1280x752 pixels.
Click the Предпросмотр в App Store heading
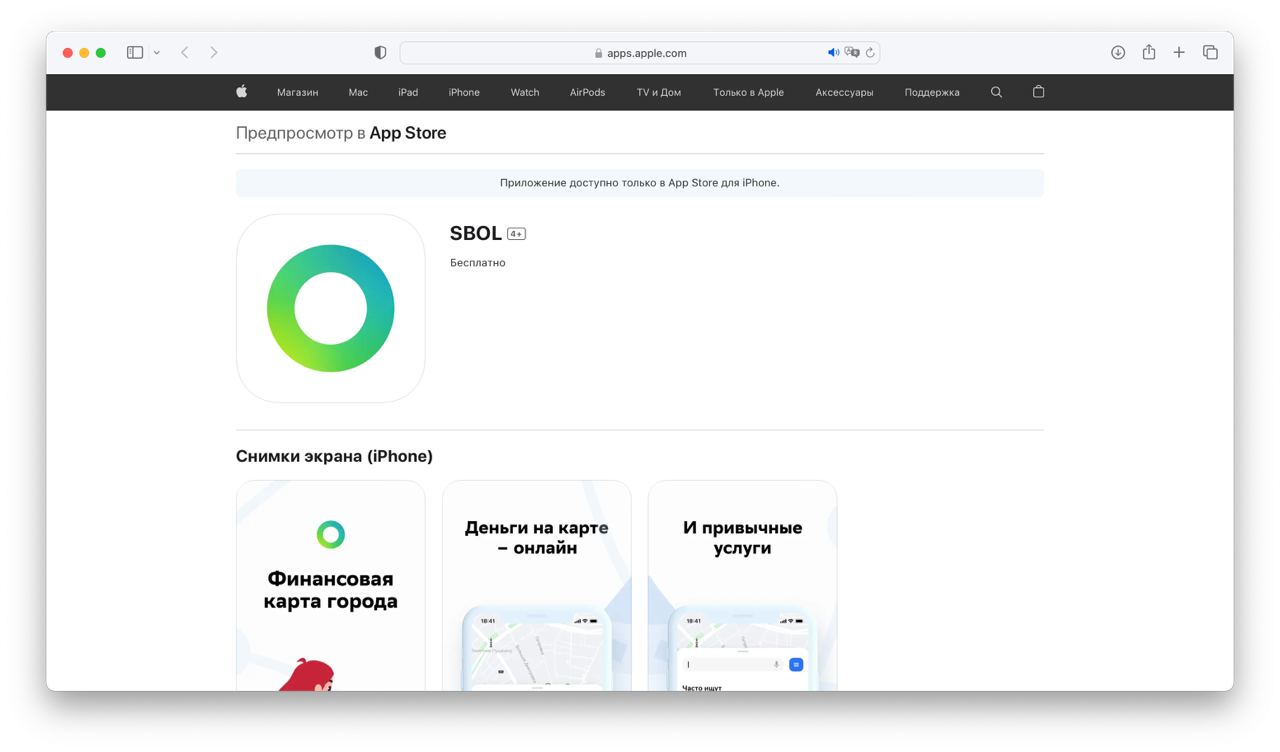pyautogui.click(x=341, y=133)
